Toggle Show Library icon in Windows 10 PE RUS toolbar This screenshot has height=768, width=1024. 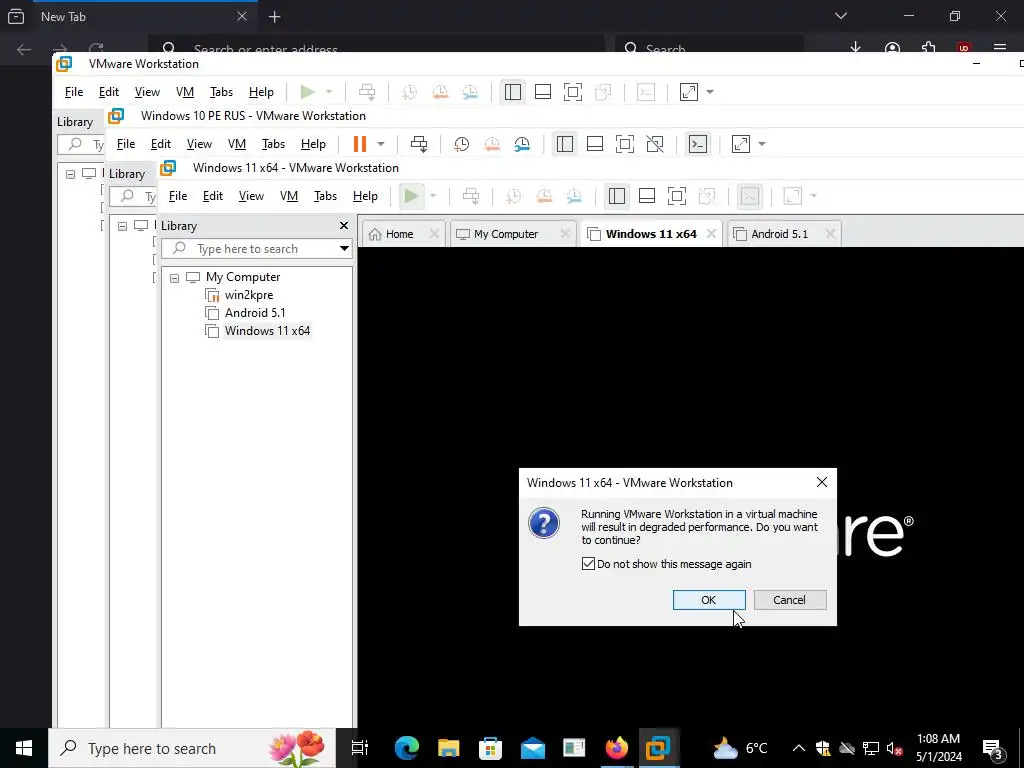(x=565, y=144)
